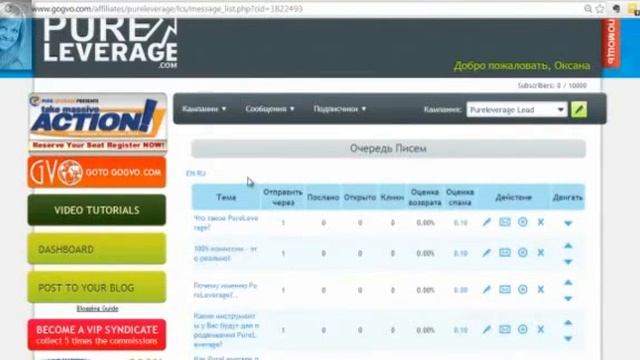The image size is (640, 360).
Task: Delete the '100% комиссии' message with X
Action: tap(541, 253)
